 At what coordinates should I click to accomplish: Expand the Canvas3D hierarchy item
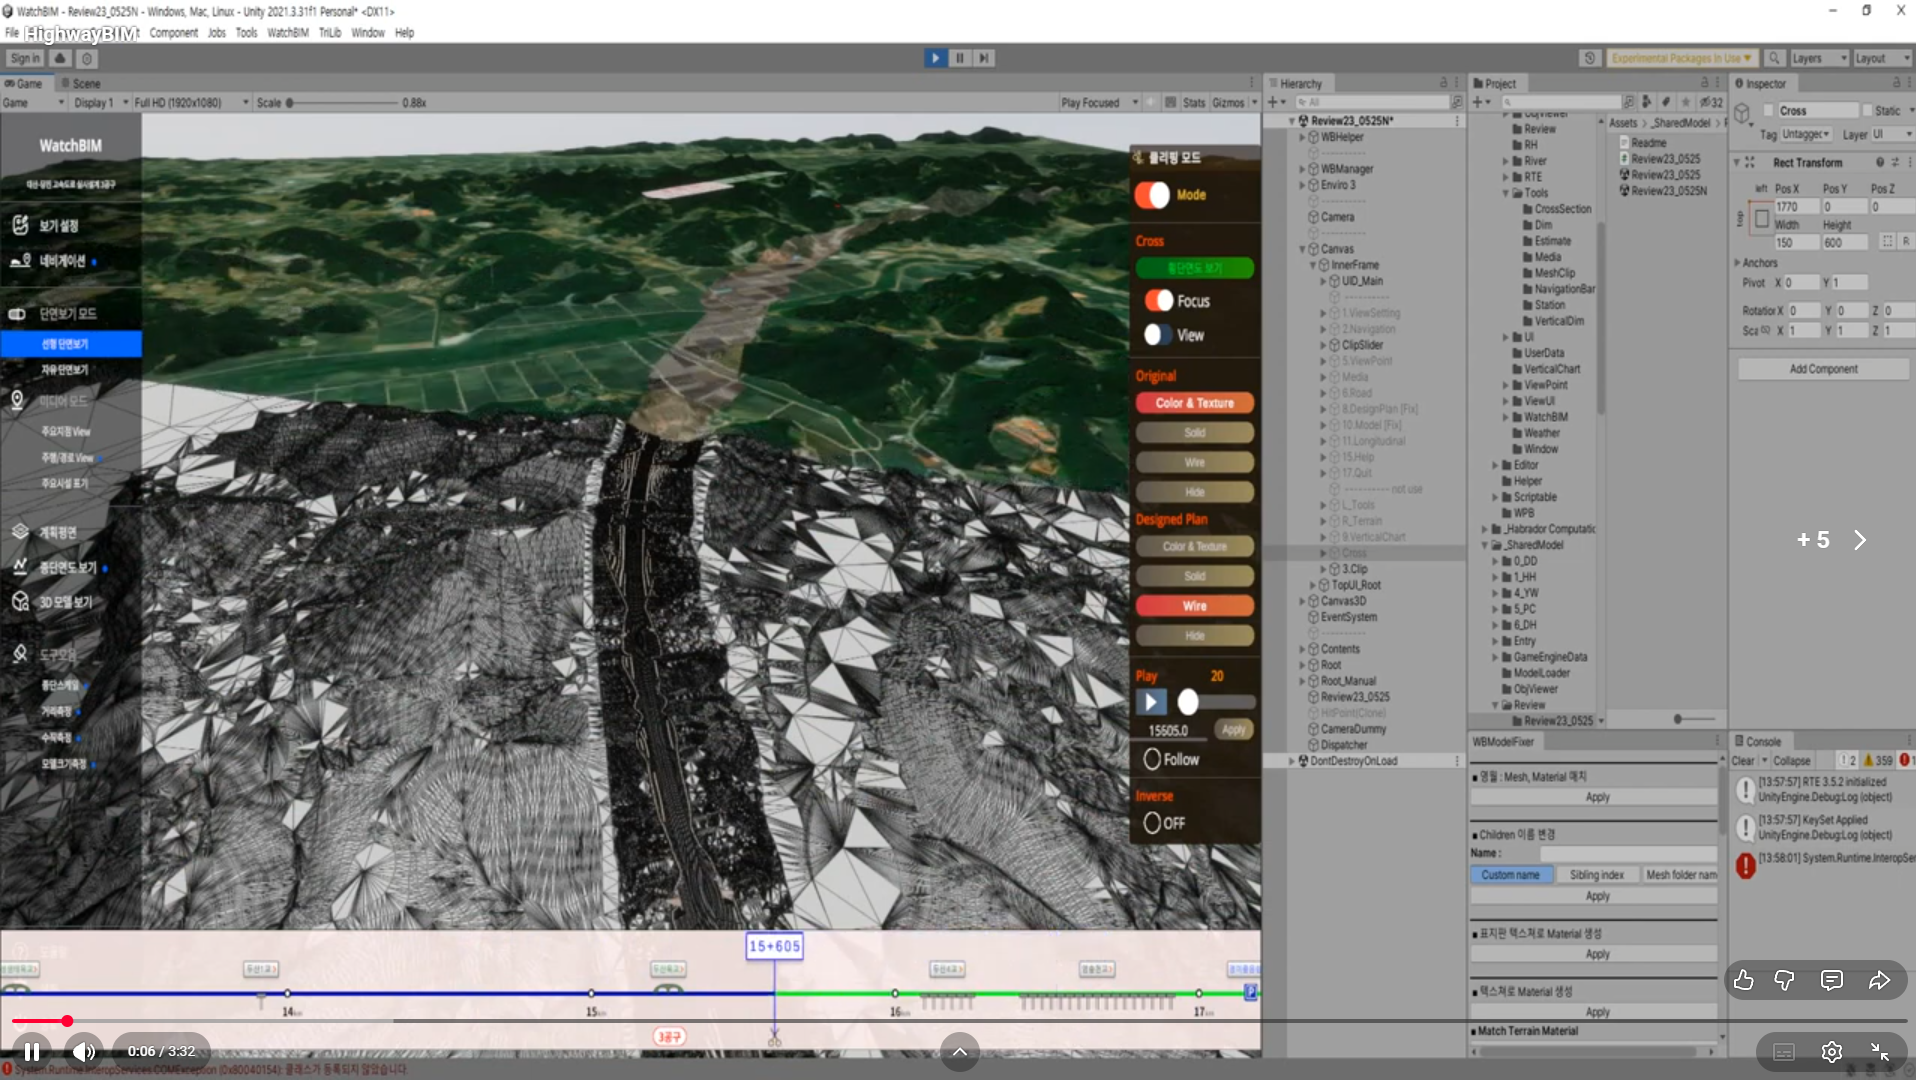[1302, 601]
